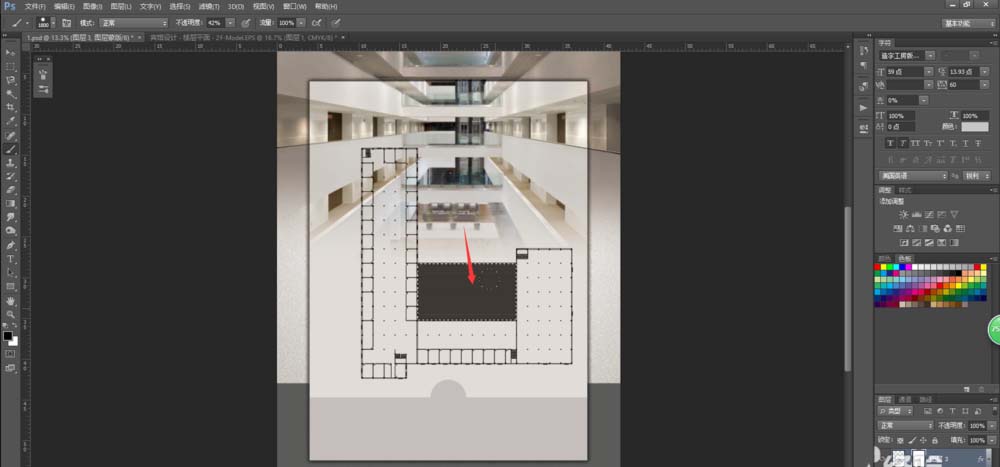The width and height of the screenshot is (1000, 467).
Task: Click the Actions play icon in the collapsed panel strip
Action: [864, 108]
